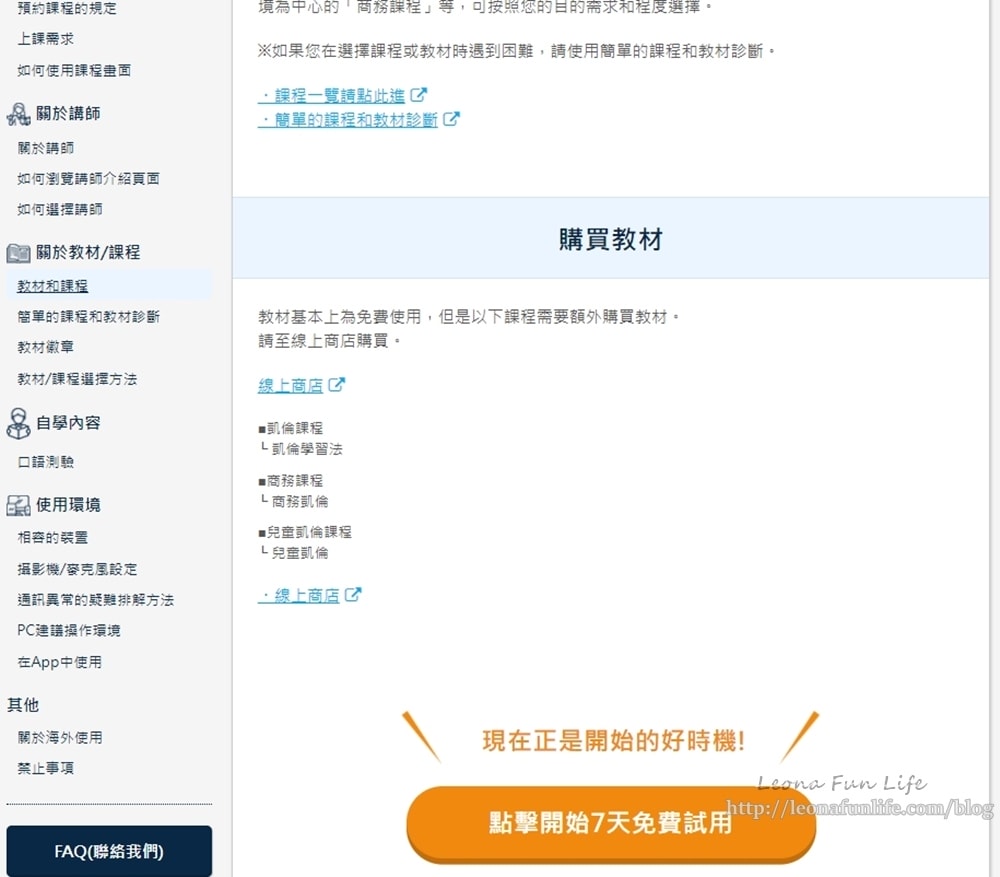Click the 使用環境 device icon
1000x877 pixels.
click(18, 505)
